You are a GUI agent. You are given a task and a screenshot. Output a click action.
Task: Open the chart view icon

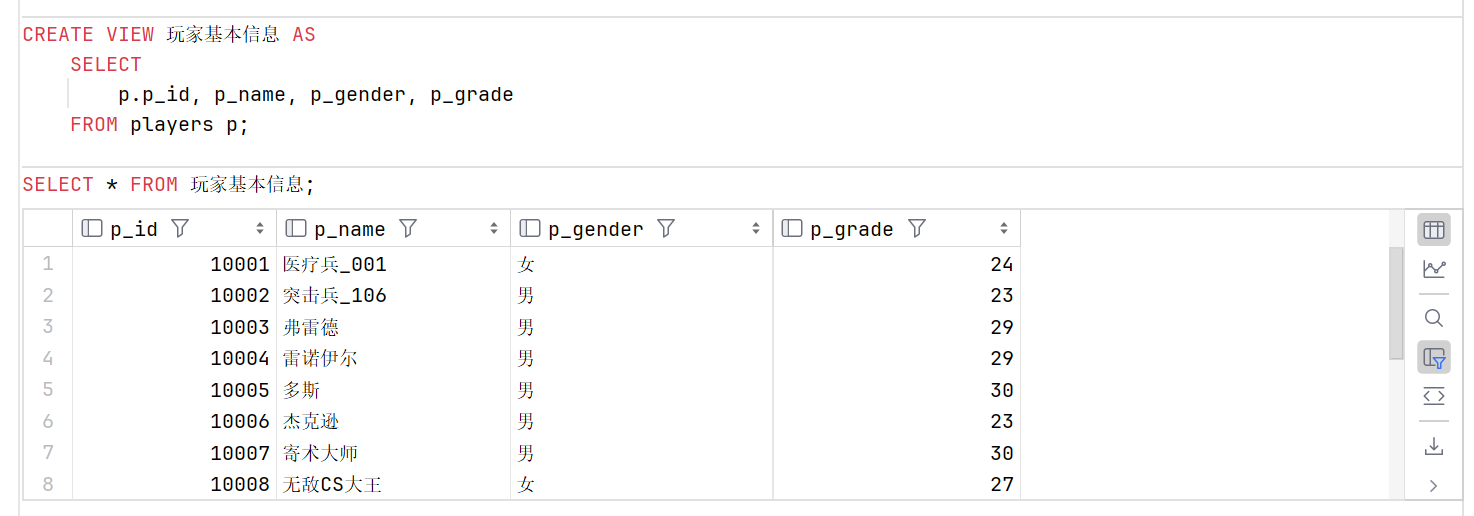tap(1433, 270)
